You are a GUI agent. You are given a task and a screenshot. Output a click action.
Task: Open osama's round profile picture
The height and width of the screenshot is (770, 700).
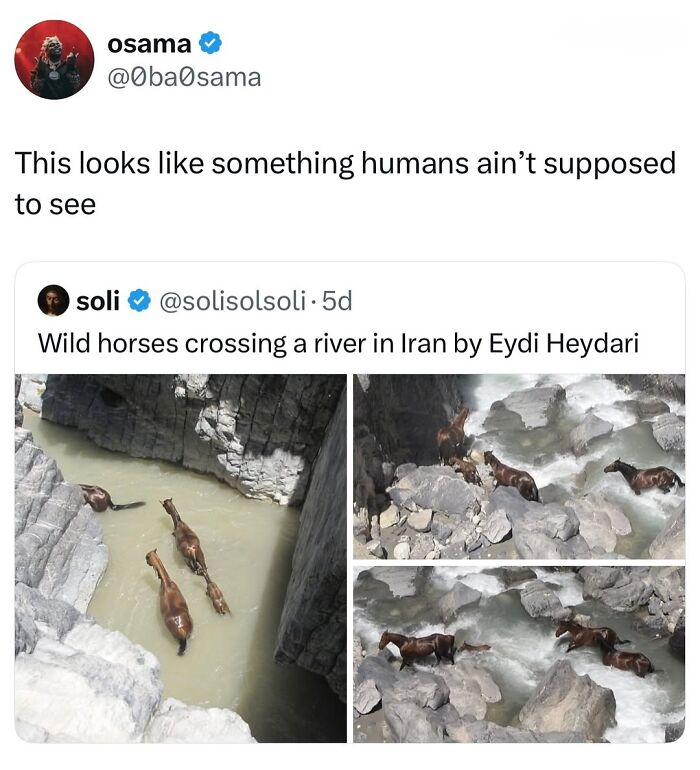(54, 59)
